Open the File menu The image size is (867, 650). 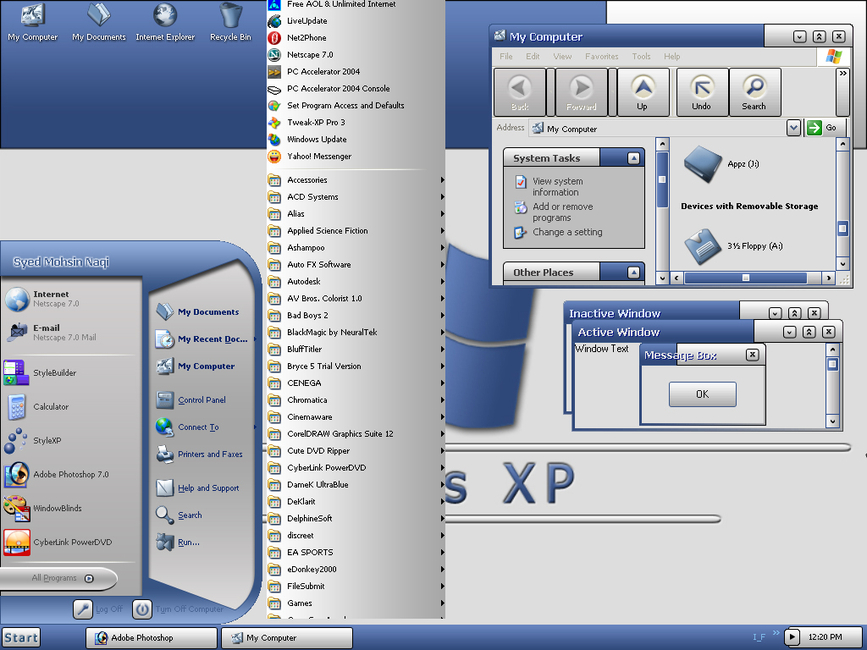click(506, 56)
